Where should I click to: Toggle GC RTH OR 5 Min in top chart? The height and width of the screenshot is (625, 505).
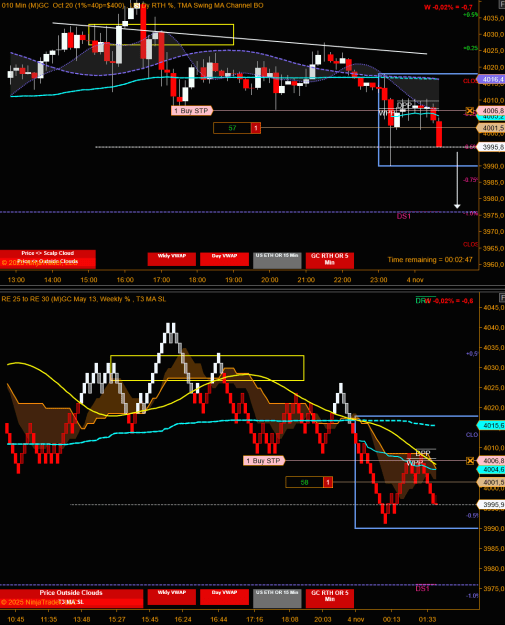pyautogui.click(x=330, y=260)
